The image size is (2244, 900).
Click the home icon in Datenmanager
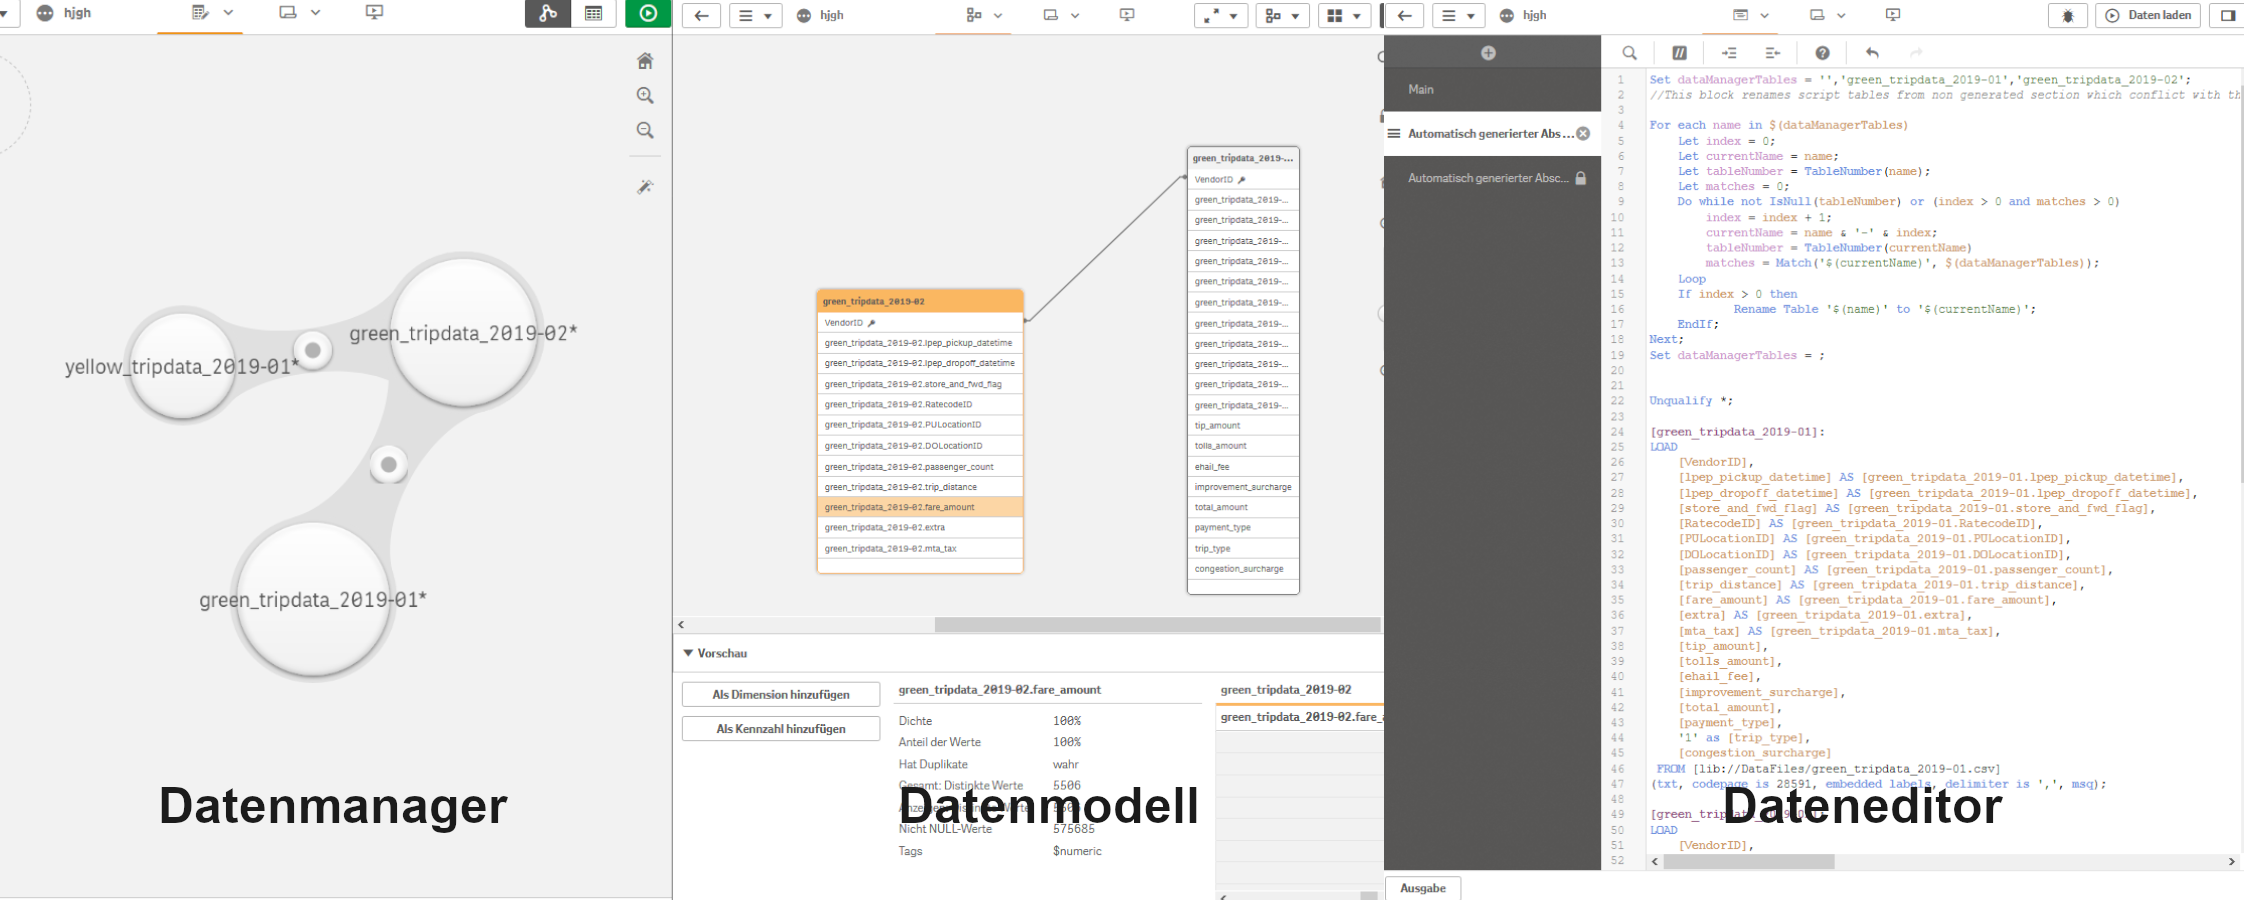tap(645, 61)
